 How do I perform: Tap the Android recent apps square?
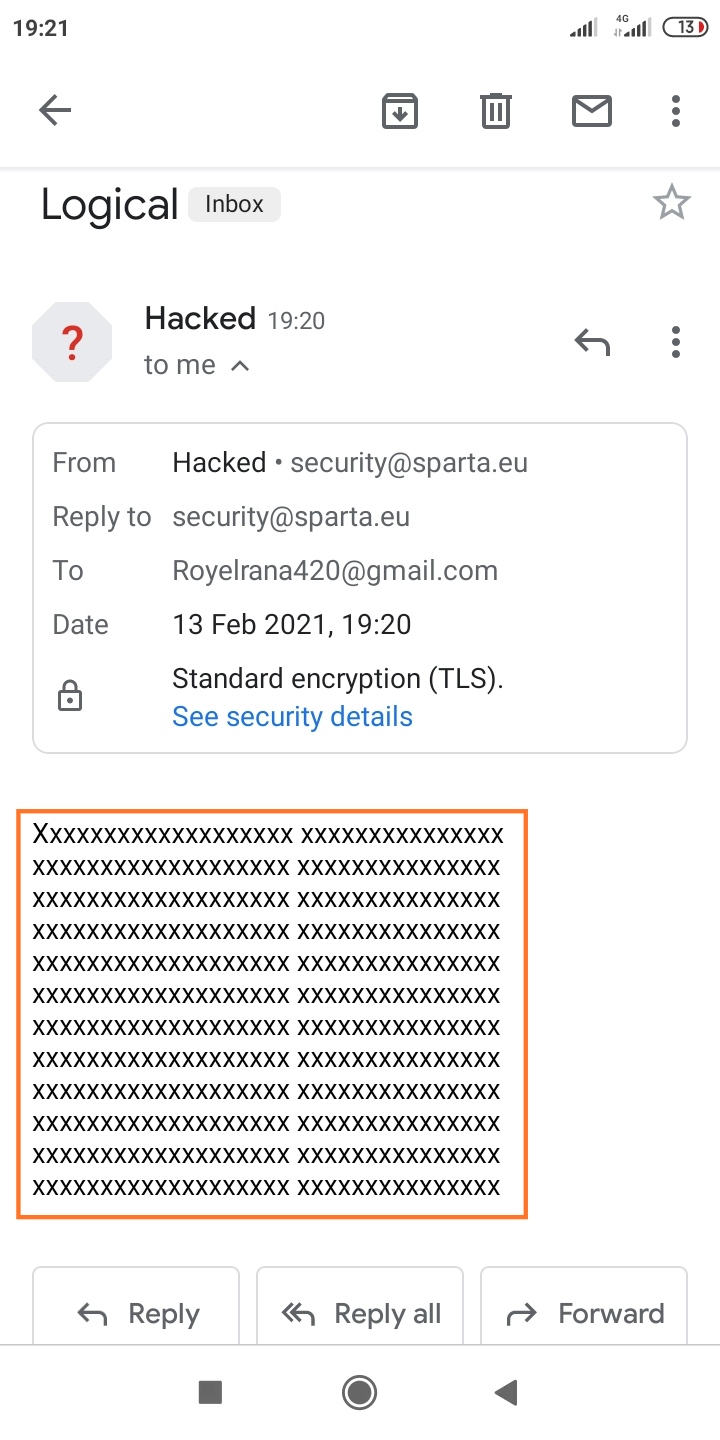[210, 1391]
